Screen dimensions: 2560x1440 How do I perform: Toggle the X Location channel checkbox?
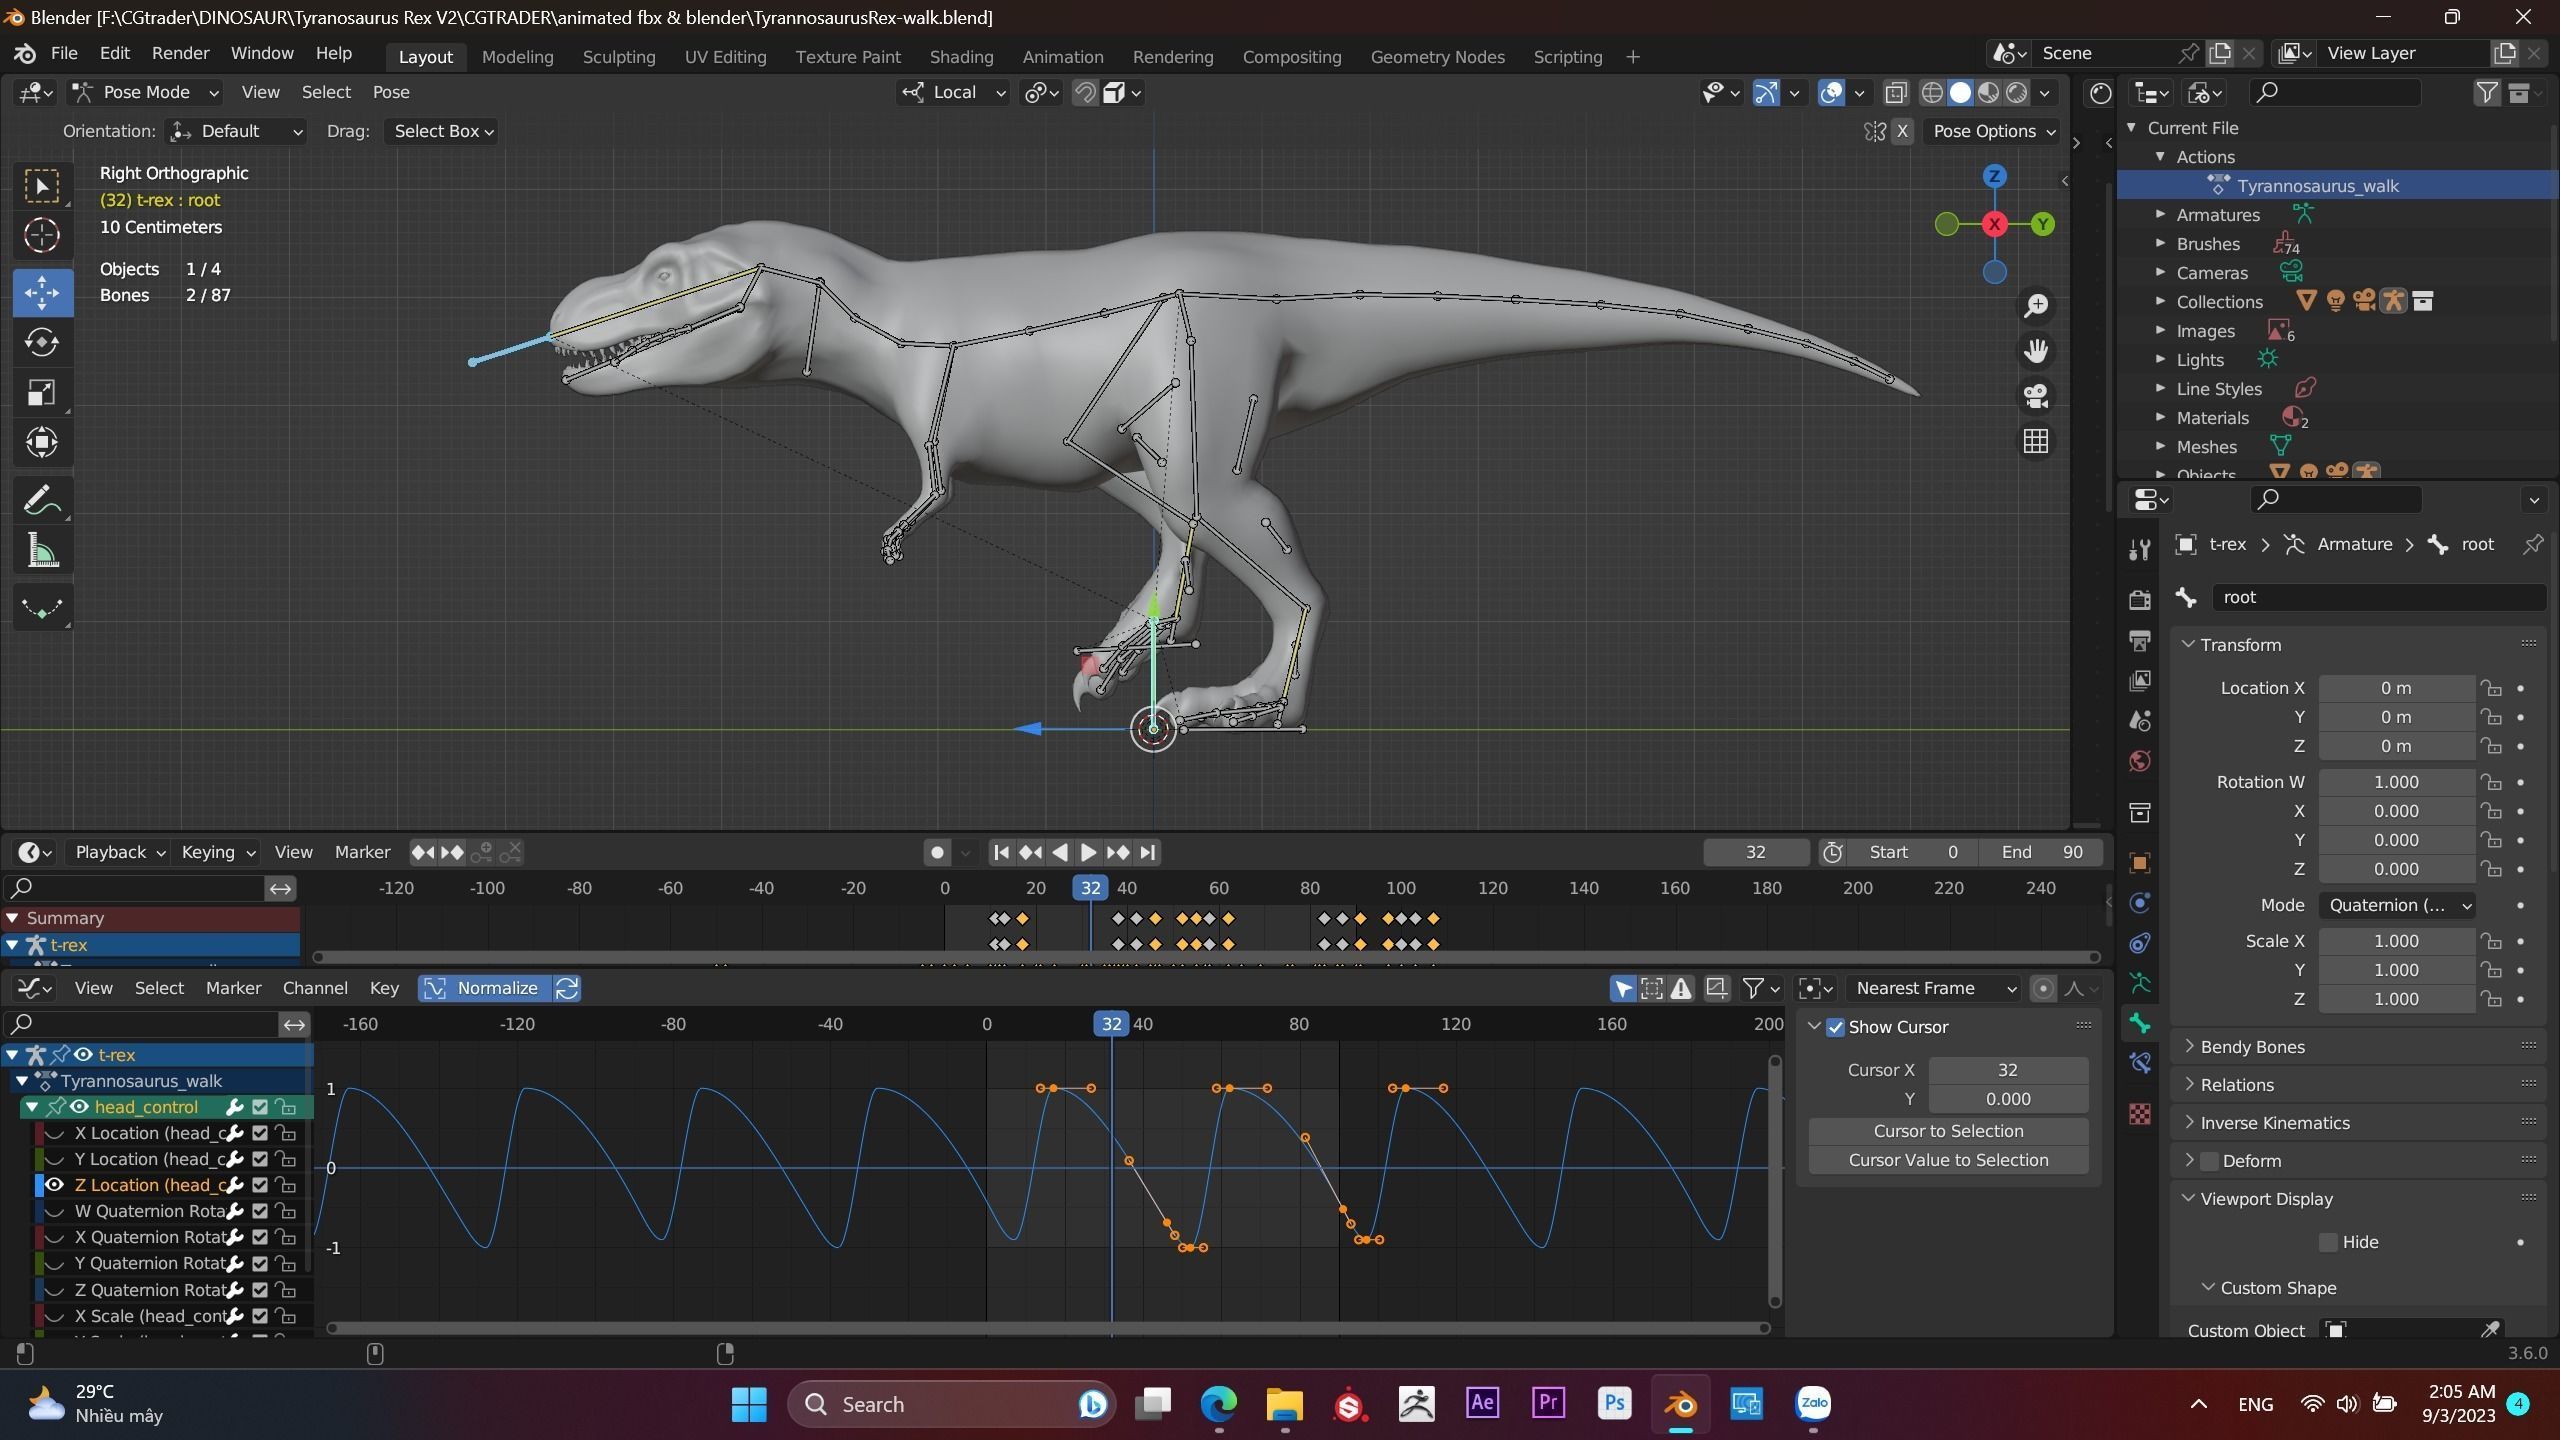pos(260,1133)
